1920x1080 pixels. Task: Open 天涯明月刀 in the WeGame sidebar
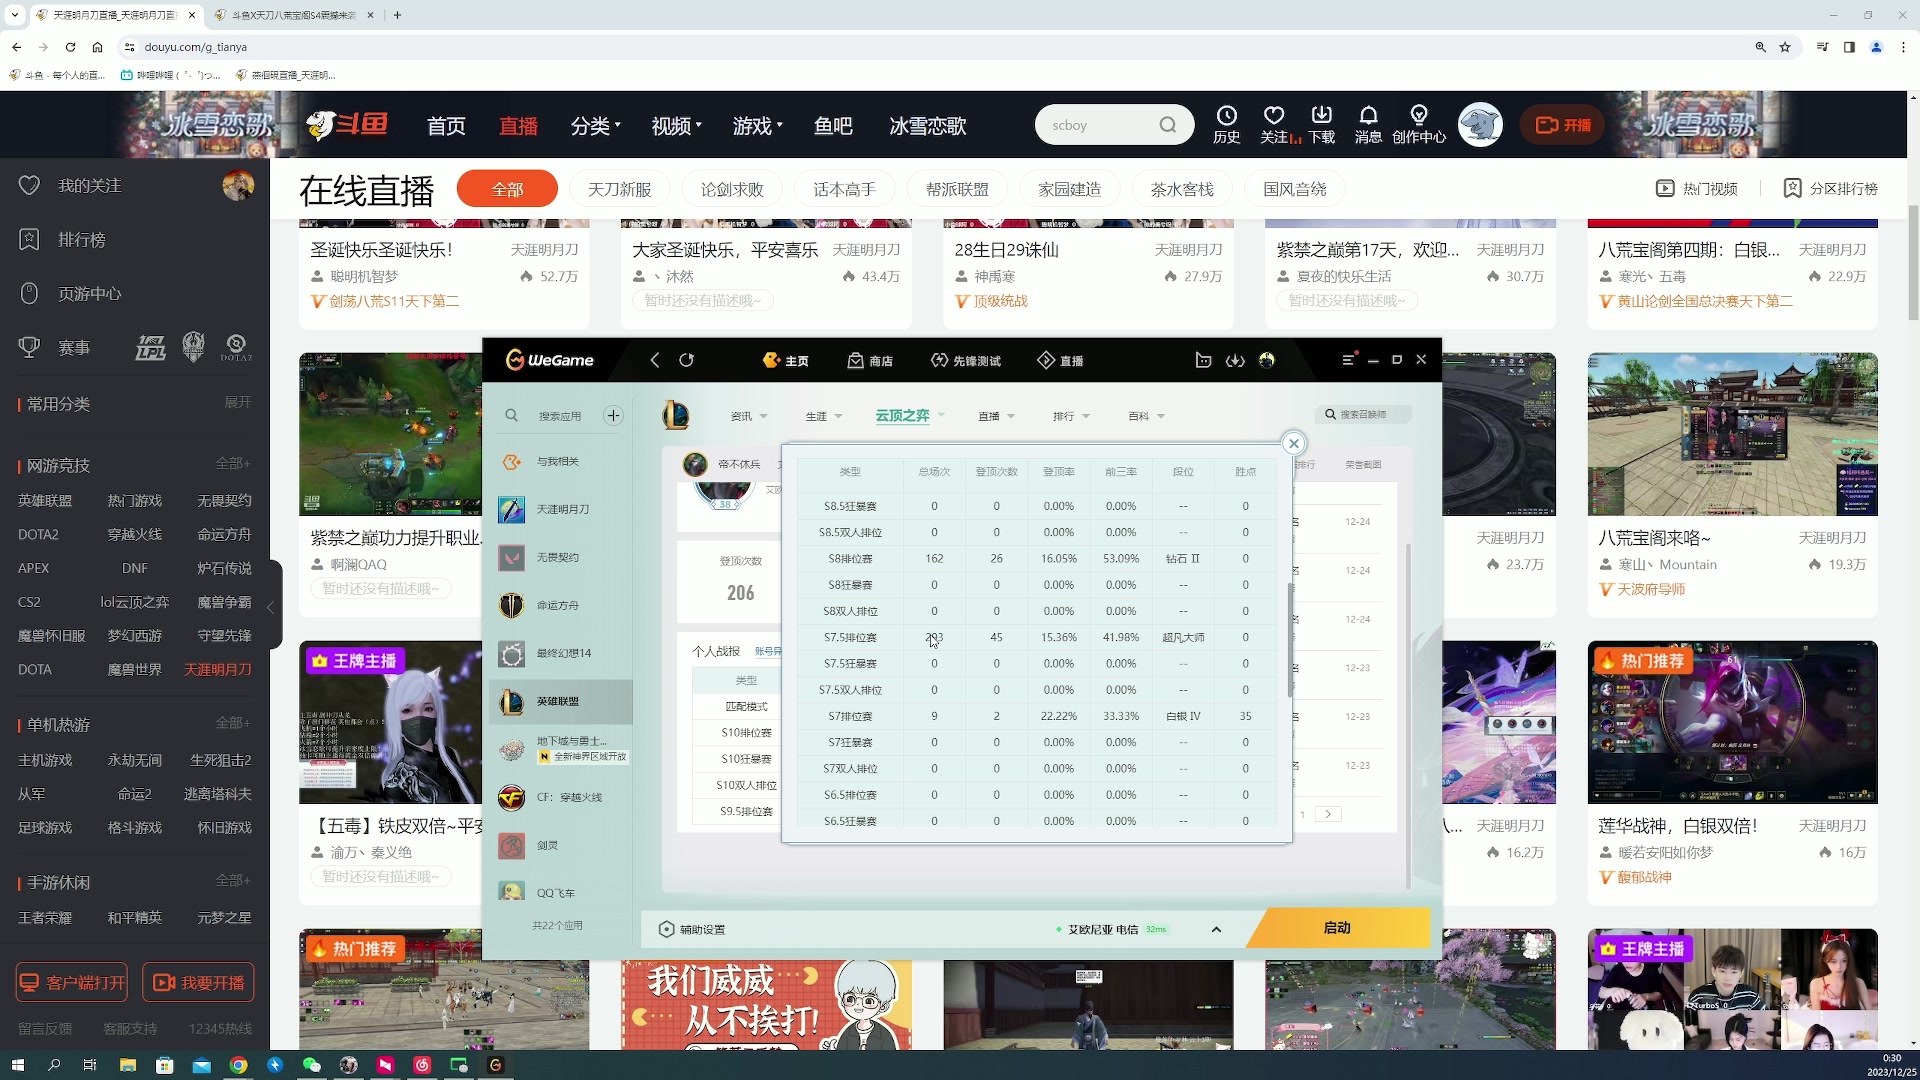(560, 509)
